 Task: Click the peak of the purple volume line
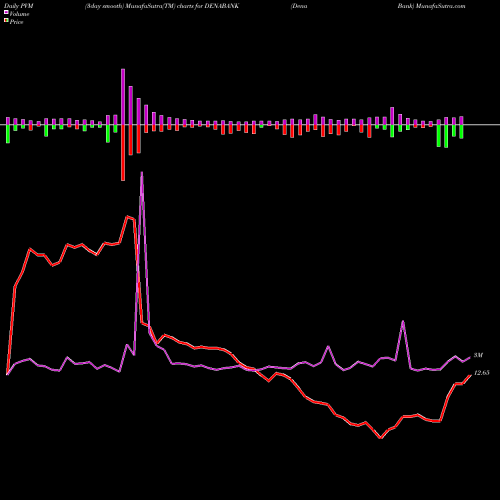pyautogui.click(x=142, y=172)
